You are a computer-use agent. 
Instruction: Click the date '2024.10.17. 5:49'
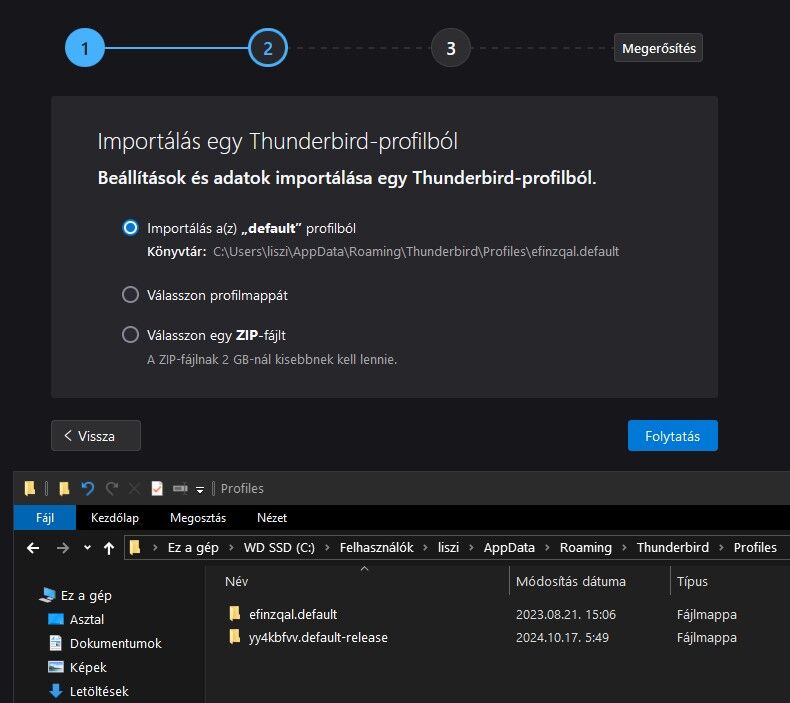click(x=562, y=637)
